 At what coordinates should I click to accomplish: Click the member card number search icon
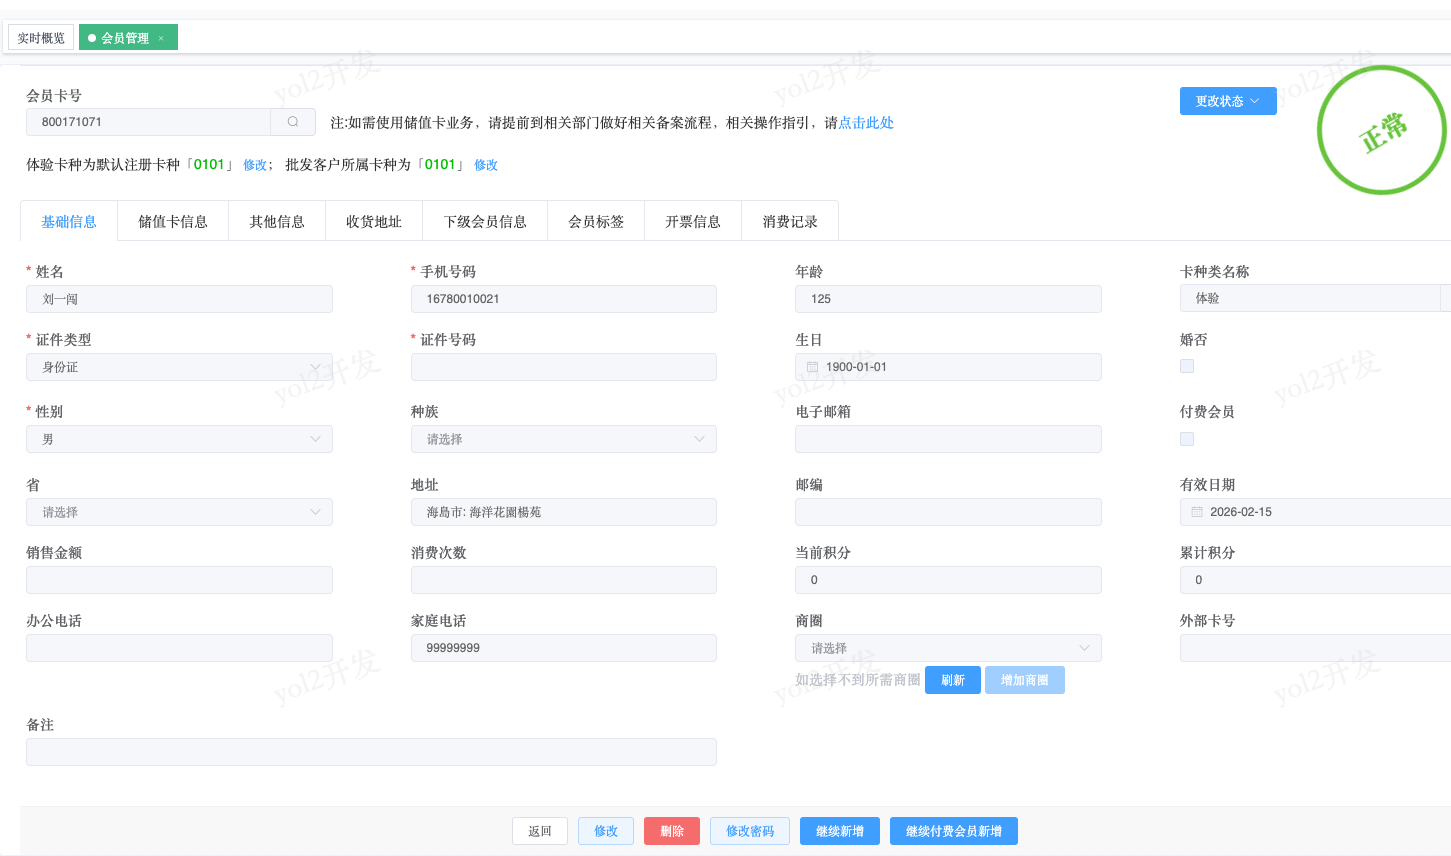(293, 122)
